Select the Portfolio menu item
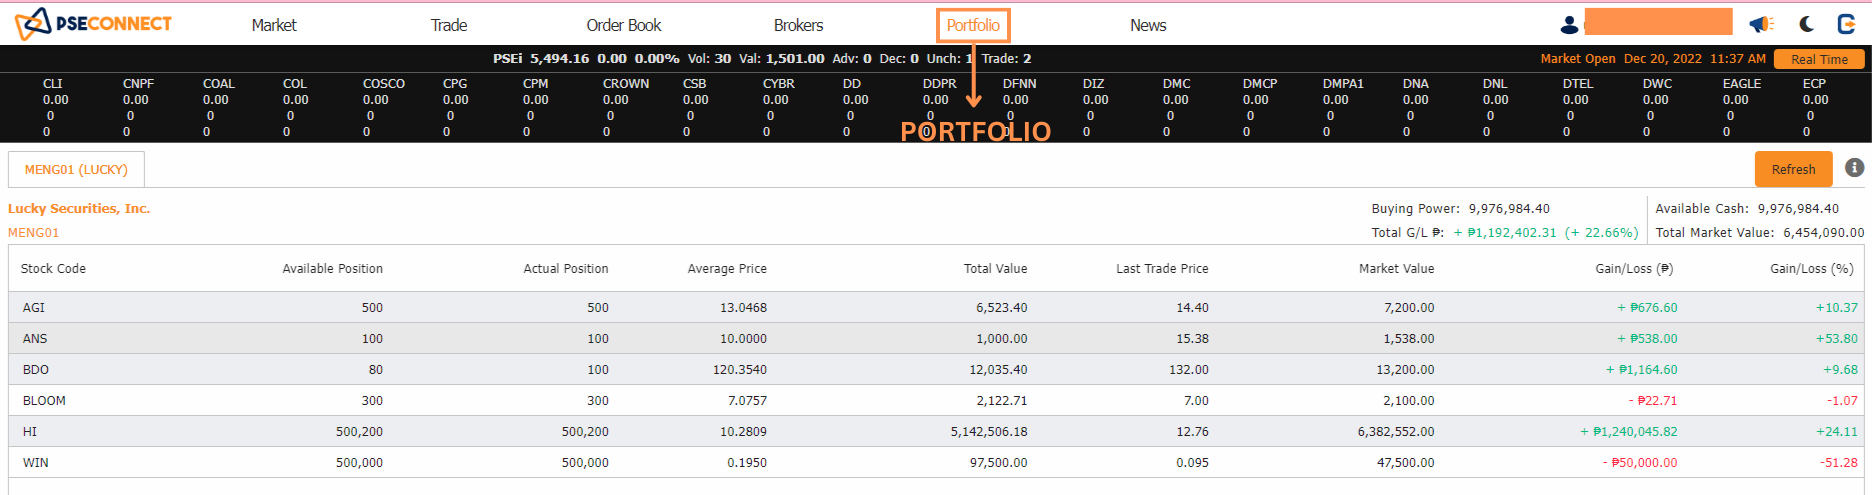The width and height of the screenshot is (1872, 495). tap(973, 25)
